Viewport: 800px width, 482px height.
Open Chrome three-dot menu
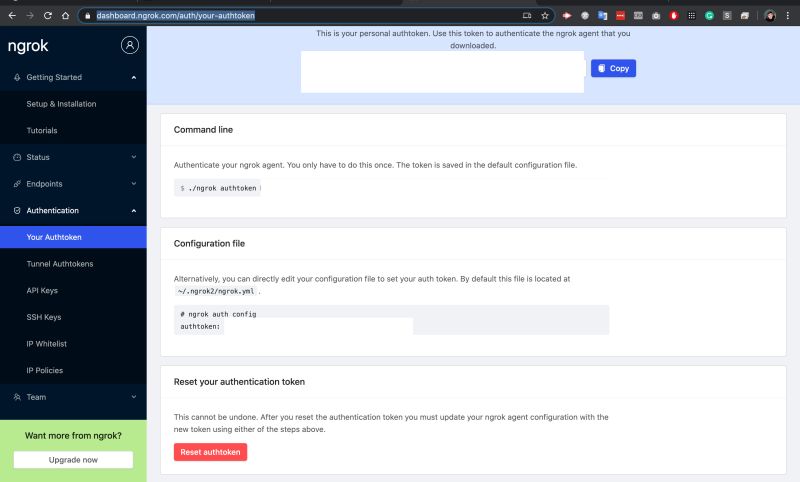point(788,16)
